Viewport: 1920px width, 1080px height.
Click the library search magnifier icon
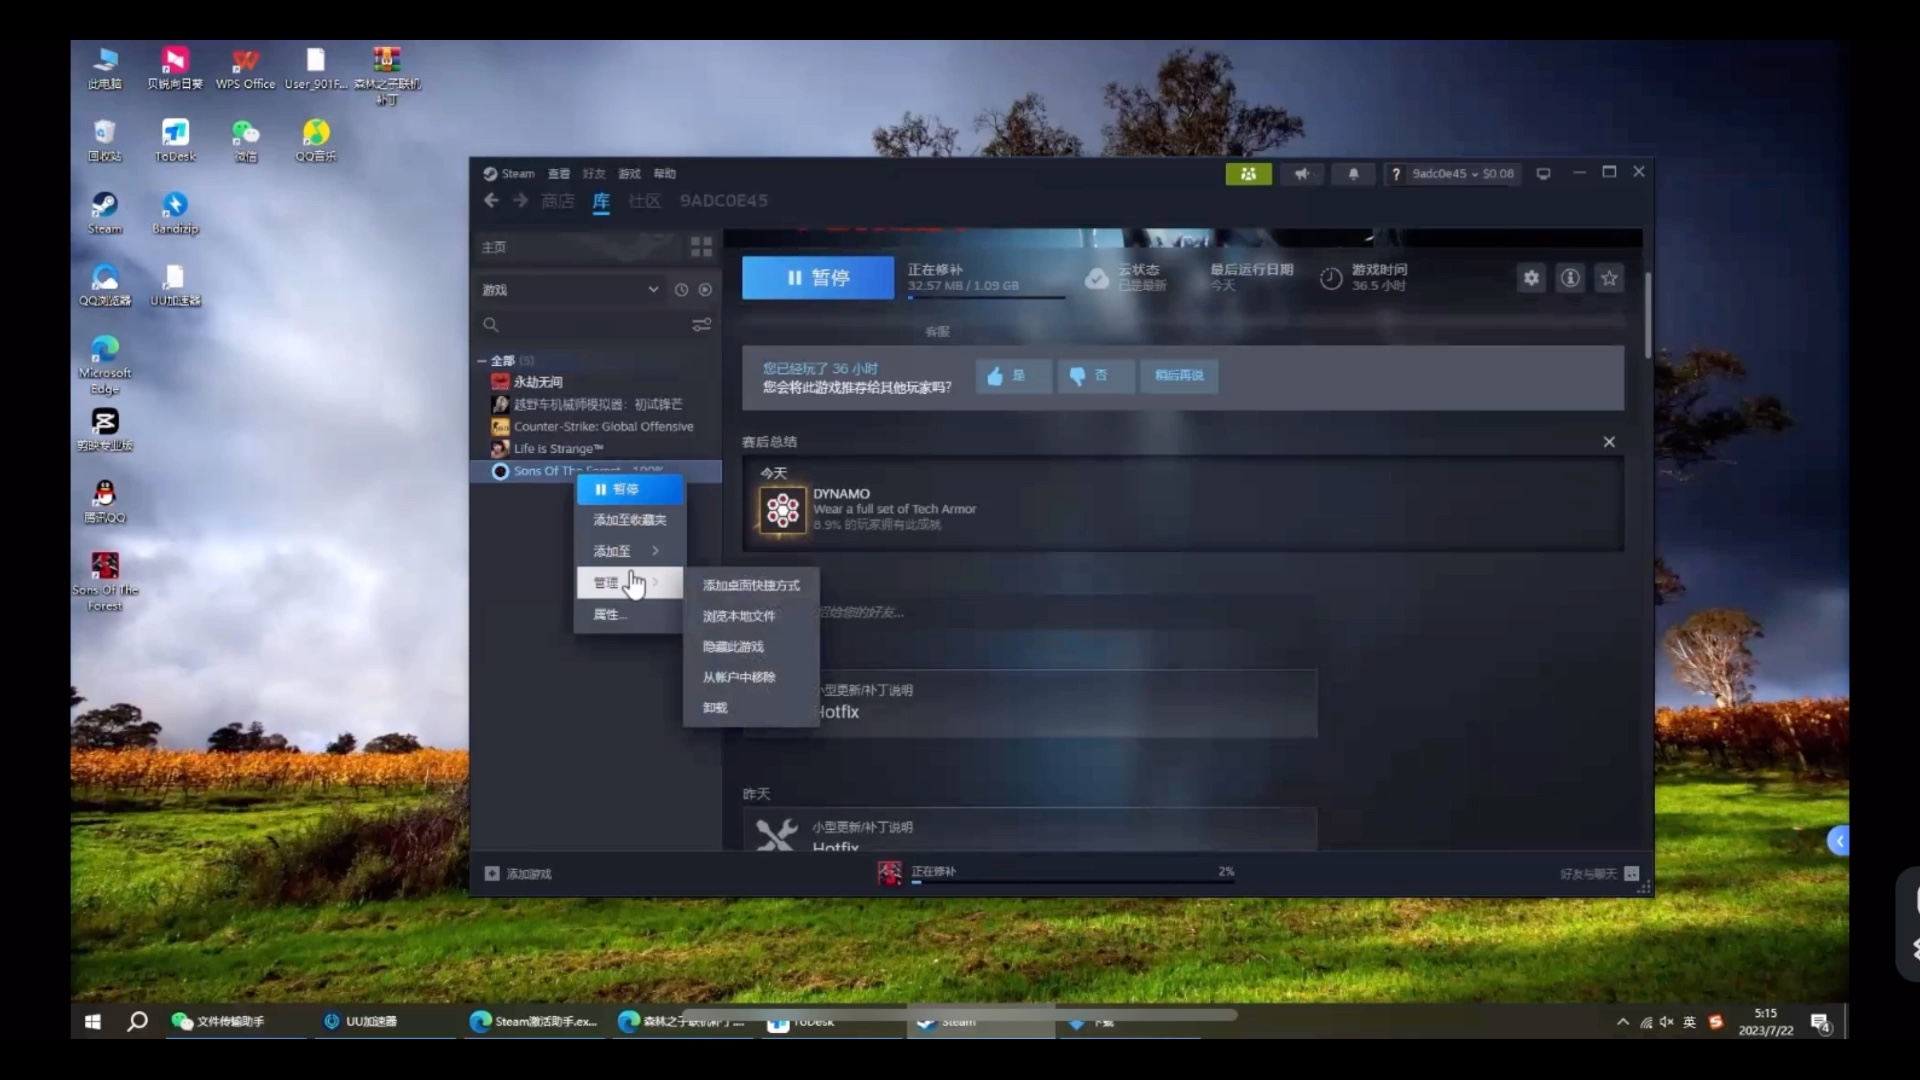pos(490,325)
